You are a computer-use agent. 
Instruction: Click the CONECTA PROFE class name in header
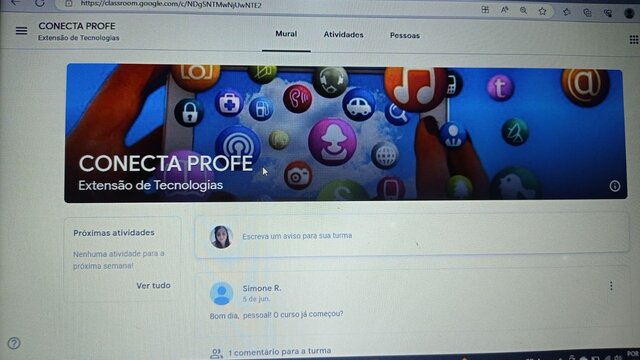(77, 26)
